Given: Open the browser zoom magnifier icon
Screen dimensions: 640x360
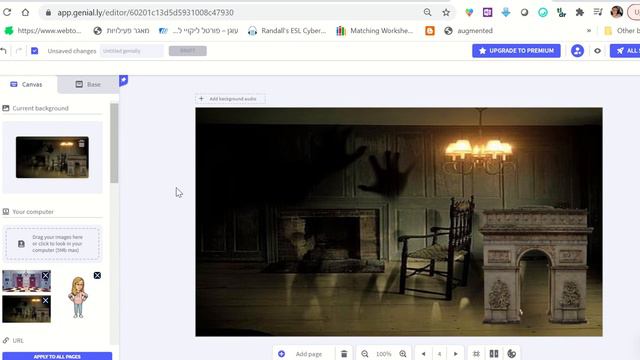Looking at the screenshot, I should [x=427, y=12].
